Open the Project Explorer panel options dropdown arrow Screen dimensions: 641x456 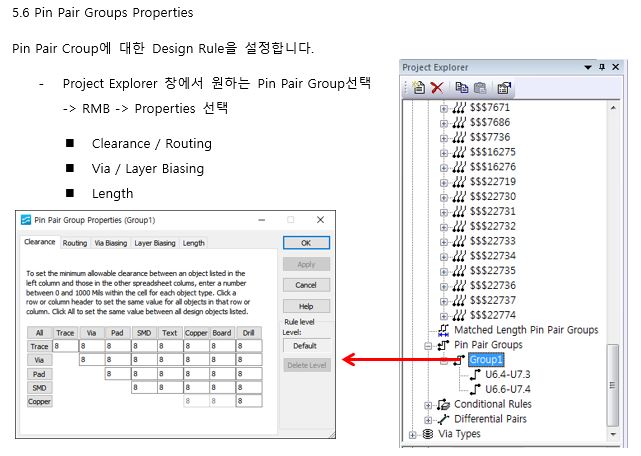pyautogui.click(x=587, y=67)
